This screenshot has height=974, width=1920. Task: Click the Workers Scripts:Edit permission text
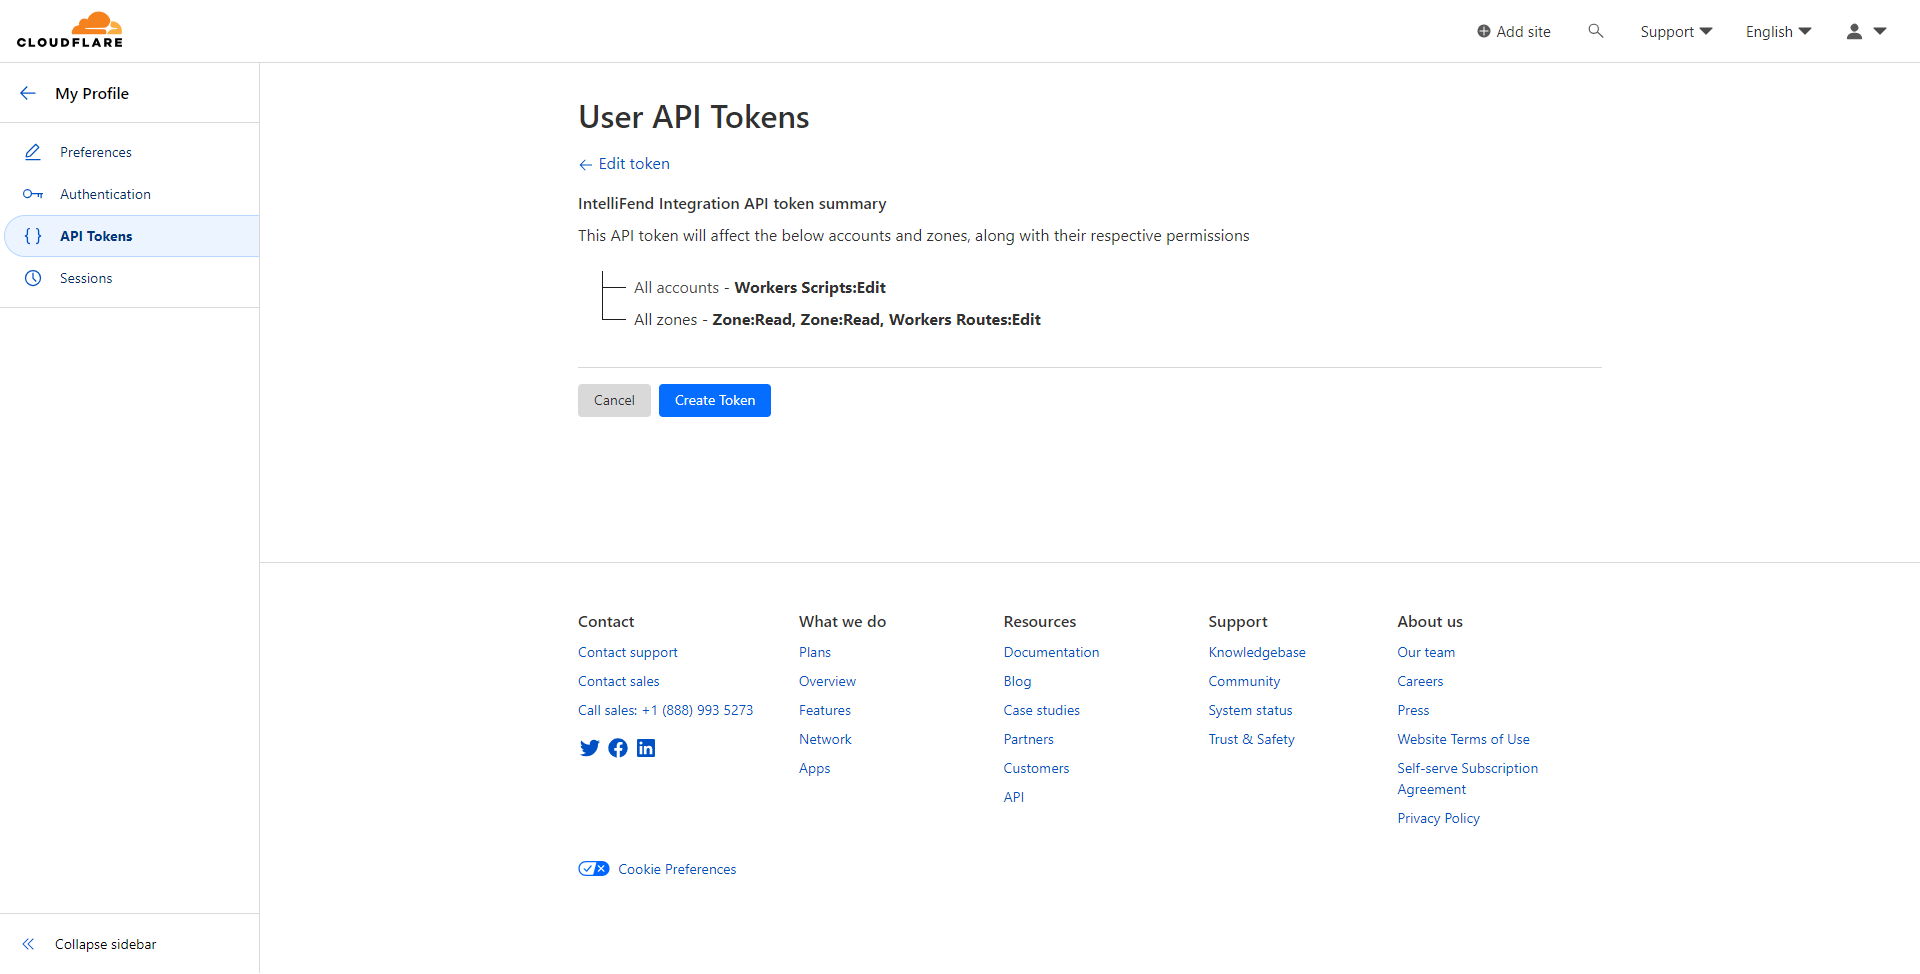[810, 288]
